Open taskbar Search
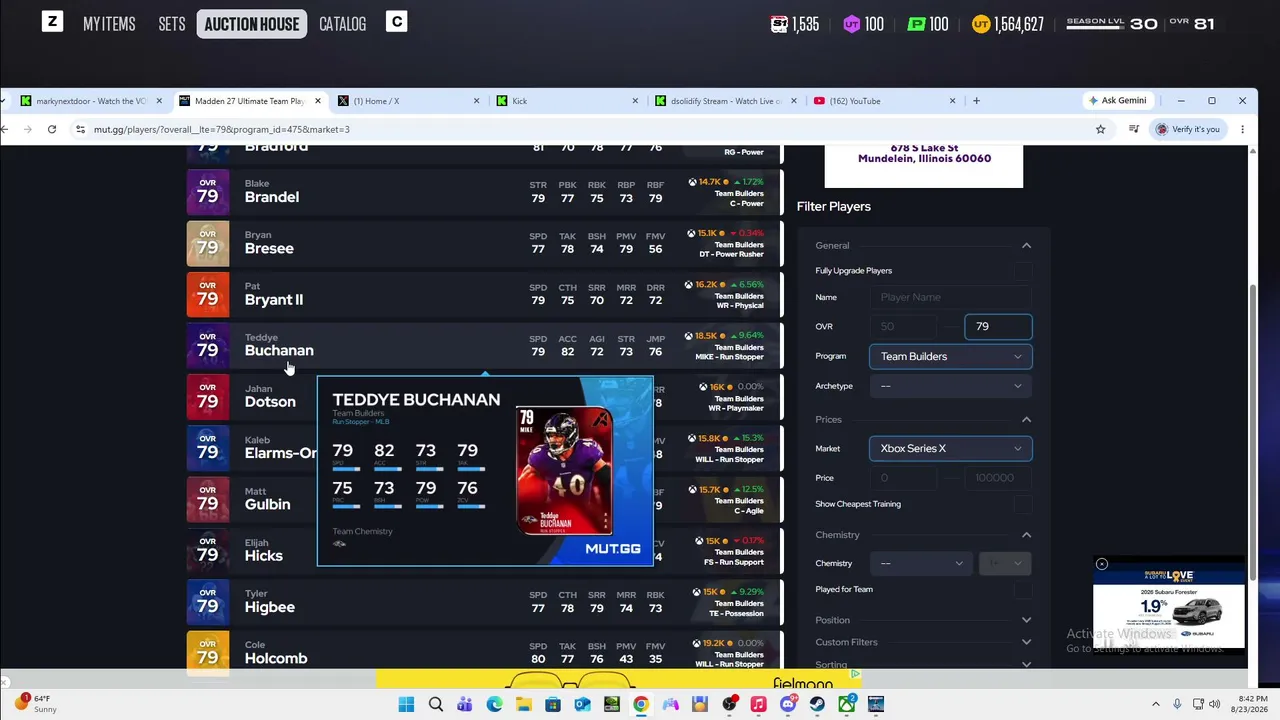Viewport: 1280px width, 720px height. (x=436, y=705)
